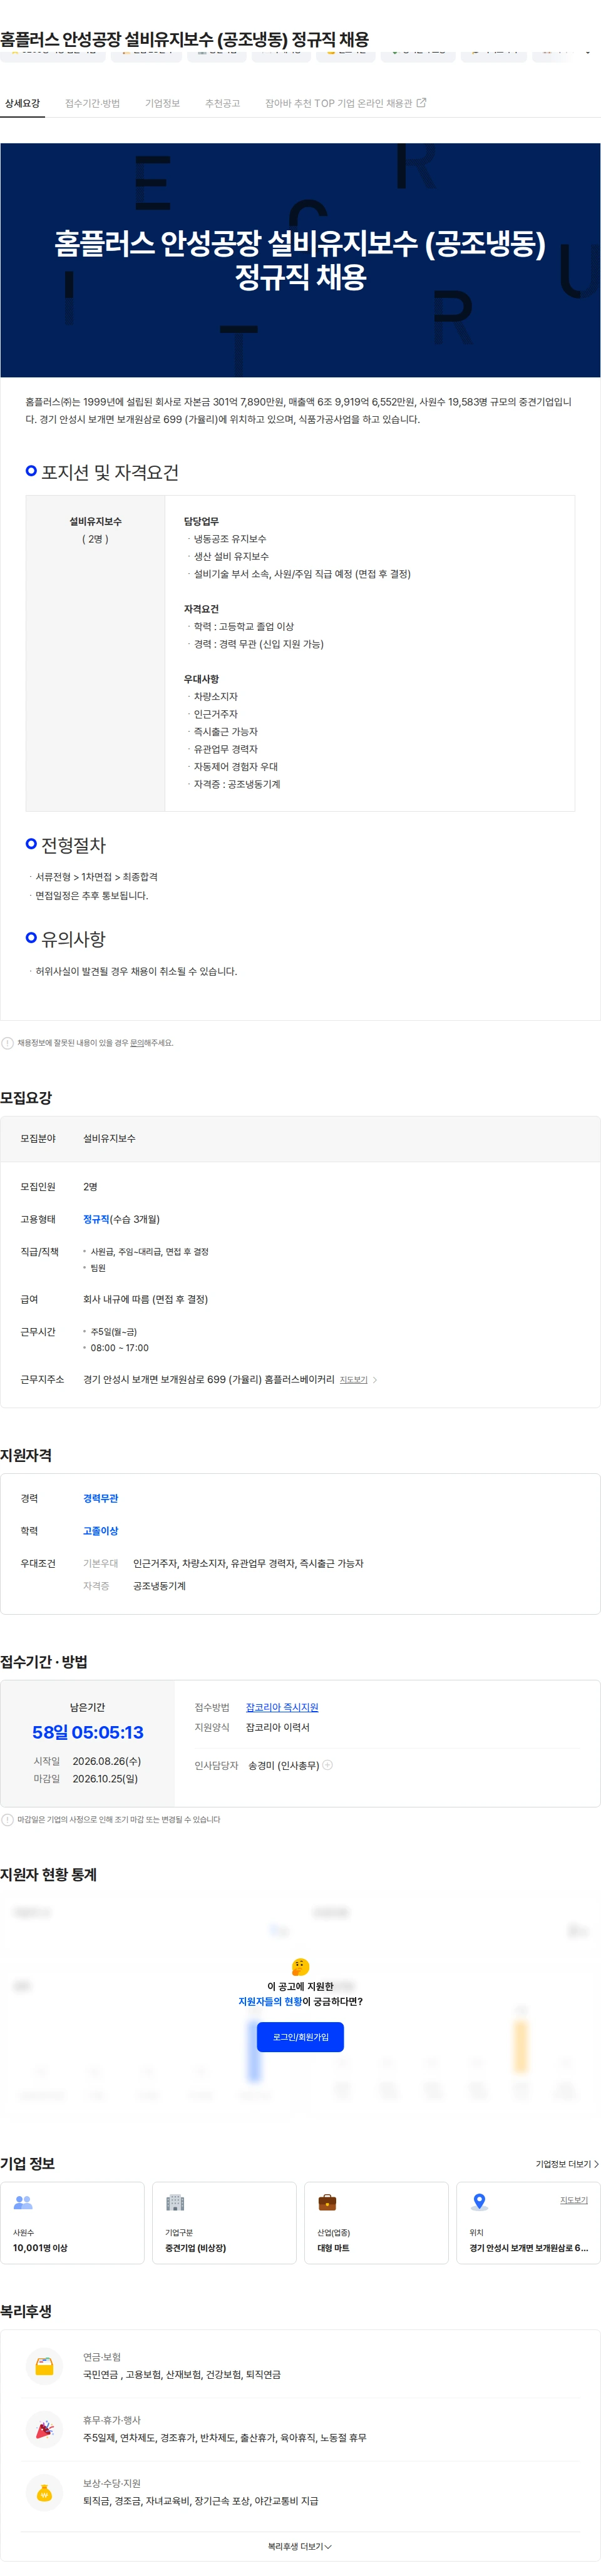Click the 시작일 2026.08.26(수) date
This screenshot has height=2576, width=601.
tap(107, 1761)
